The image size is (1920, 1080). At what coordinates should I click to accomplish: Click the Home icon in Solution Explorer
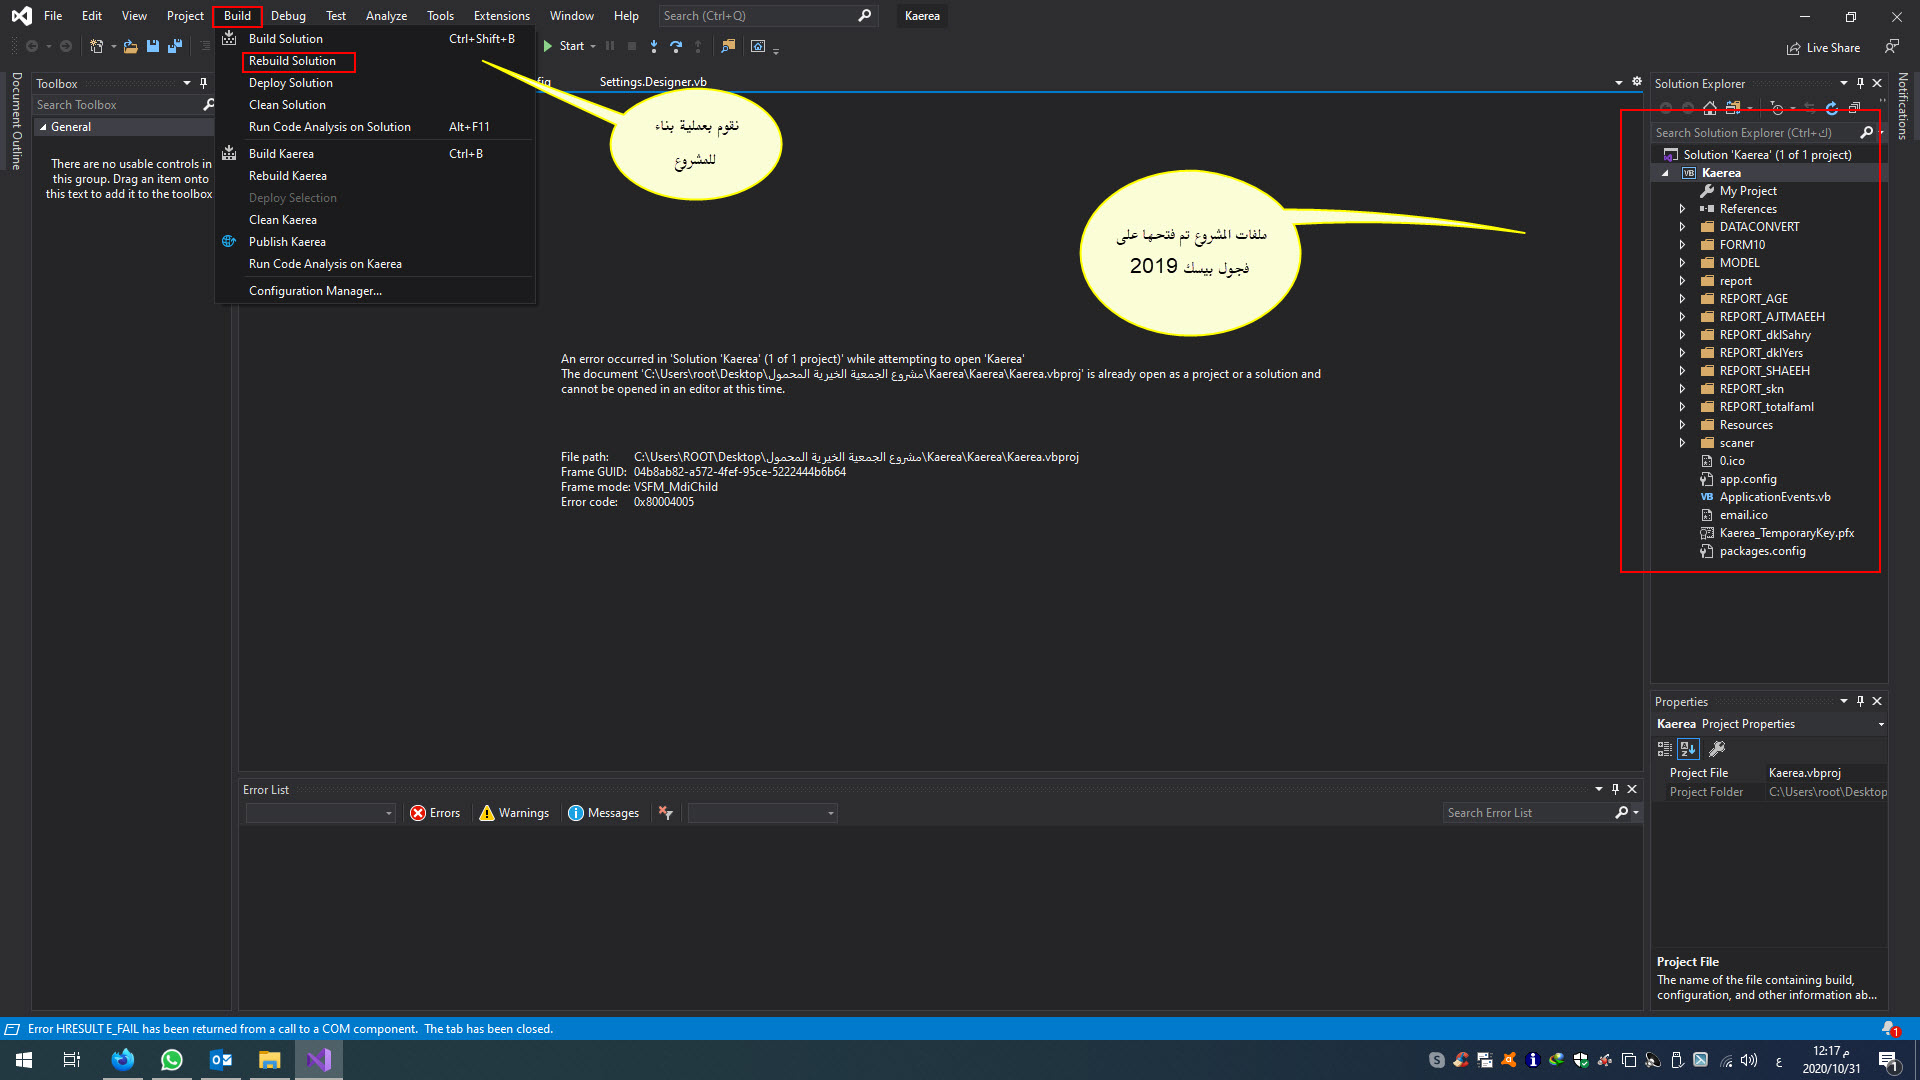[1710, 108]
